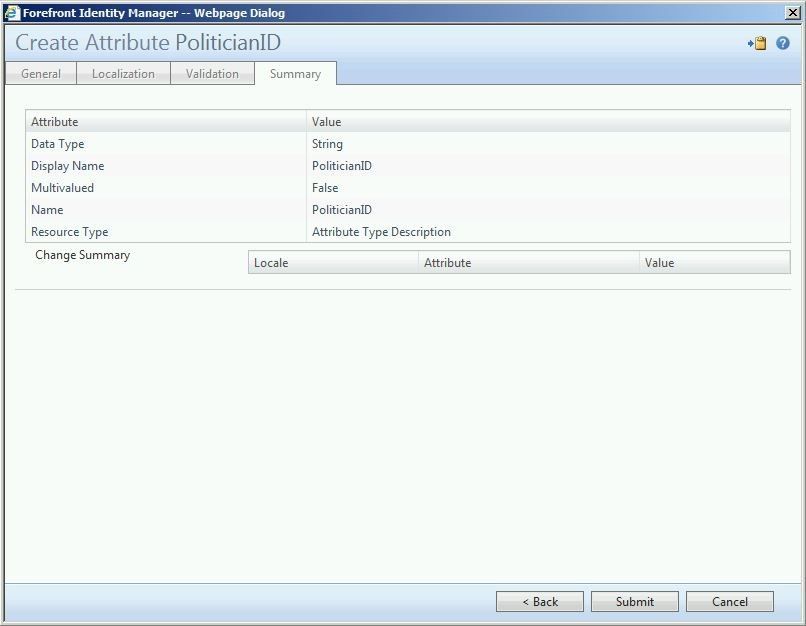Cancel attribute creation

pyautogui.click(x=729, y=601)
